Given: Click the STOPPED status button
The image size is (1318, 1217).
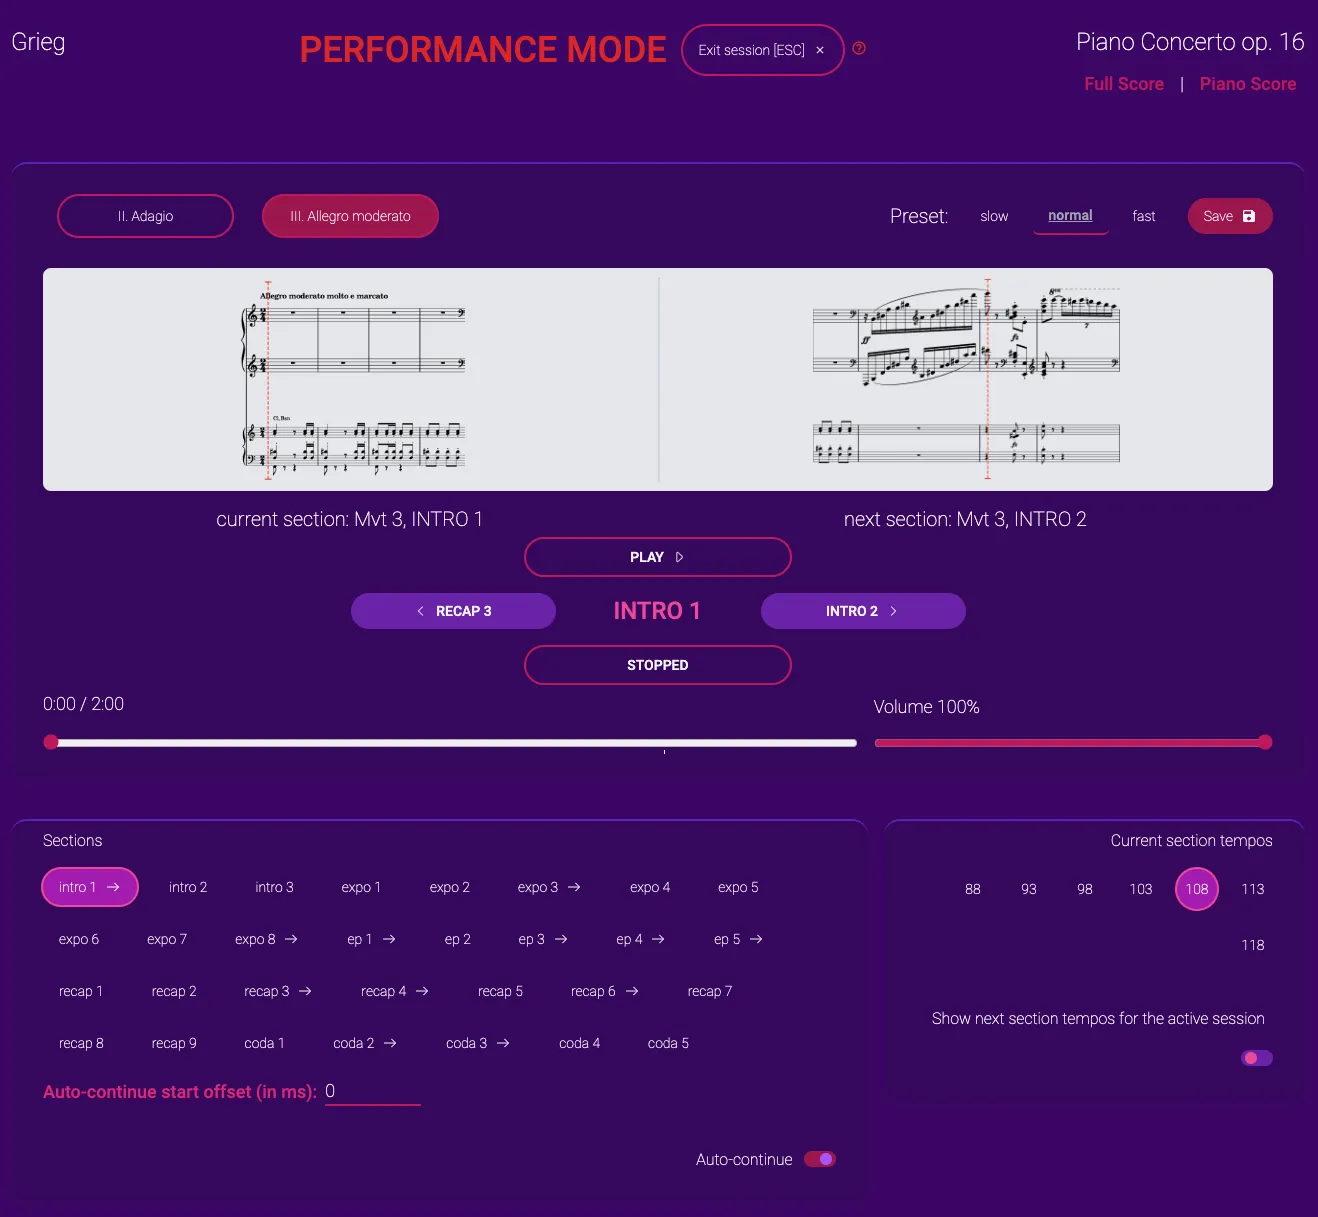Looking at the screenshot, I should 658,665.
